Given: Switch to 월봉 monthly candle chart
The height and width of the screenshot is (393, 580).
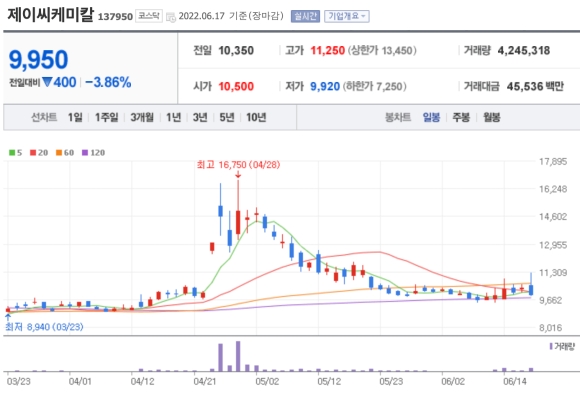Looking at the screenshot, I should (x=492, y=117).
